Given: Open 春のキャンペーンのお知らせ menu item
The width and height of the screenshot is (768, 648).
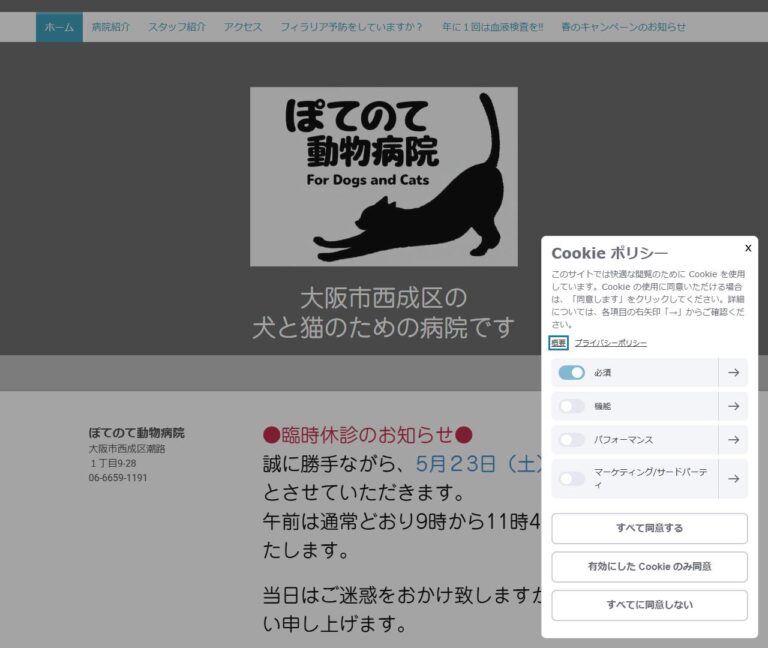Looking at the screenshot, I should coord(624,27).
